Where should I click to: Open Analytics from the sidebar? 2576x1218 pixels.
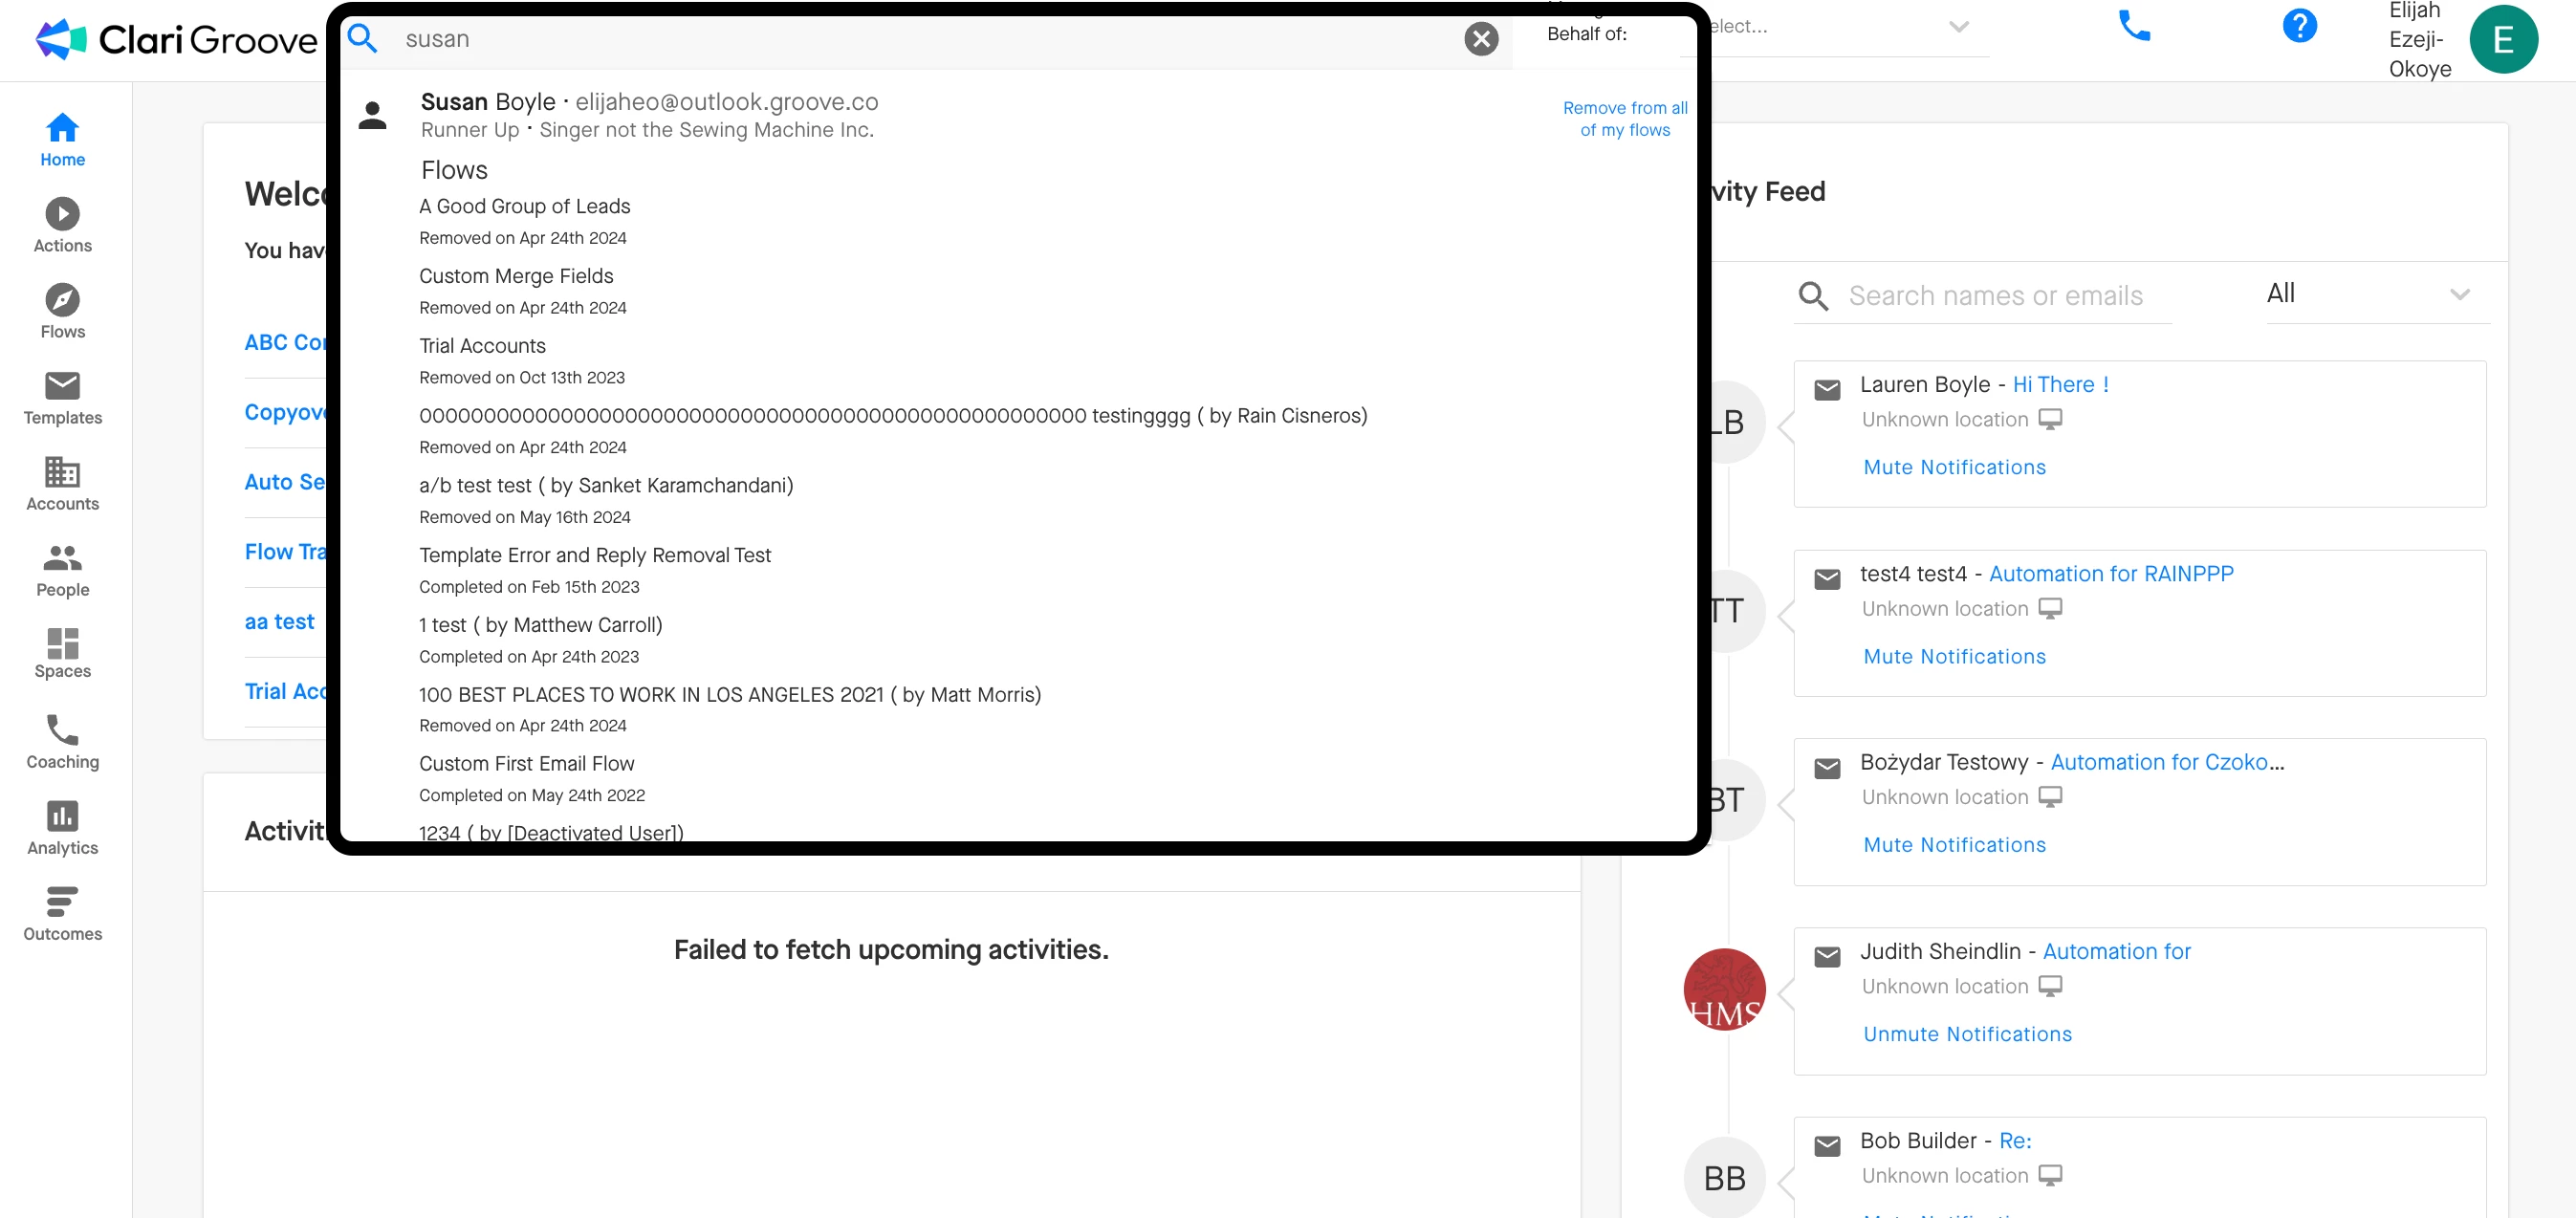[62, 827]
